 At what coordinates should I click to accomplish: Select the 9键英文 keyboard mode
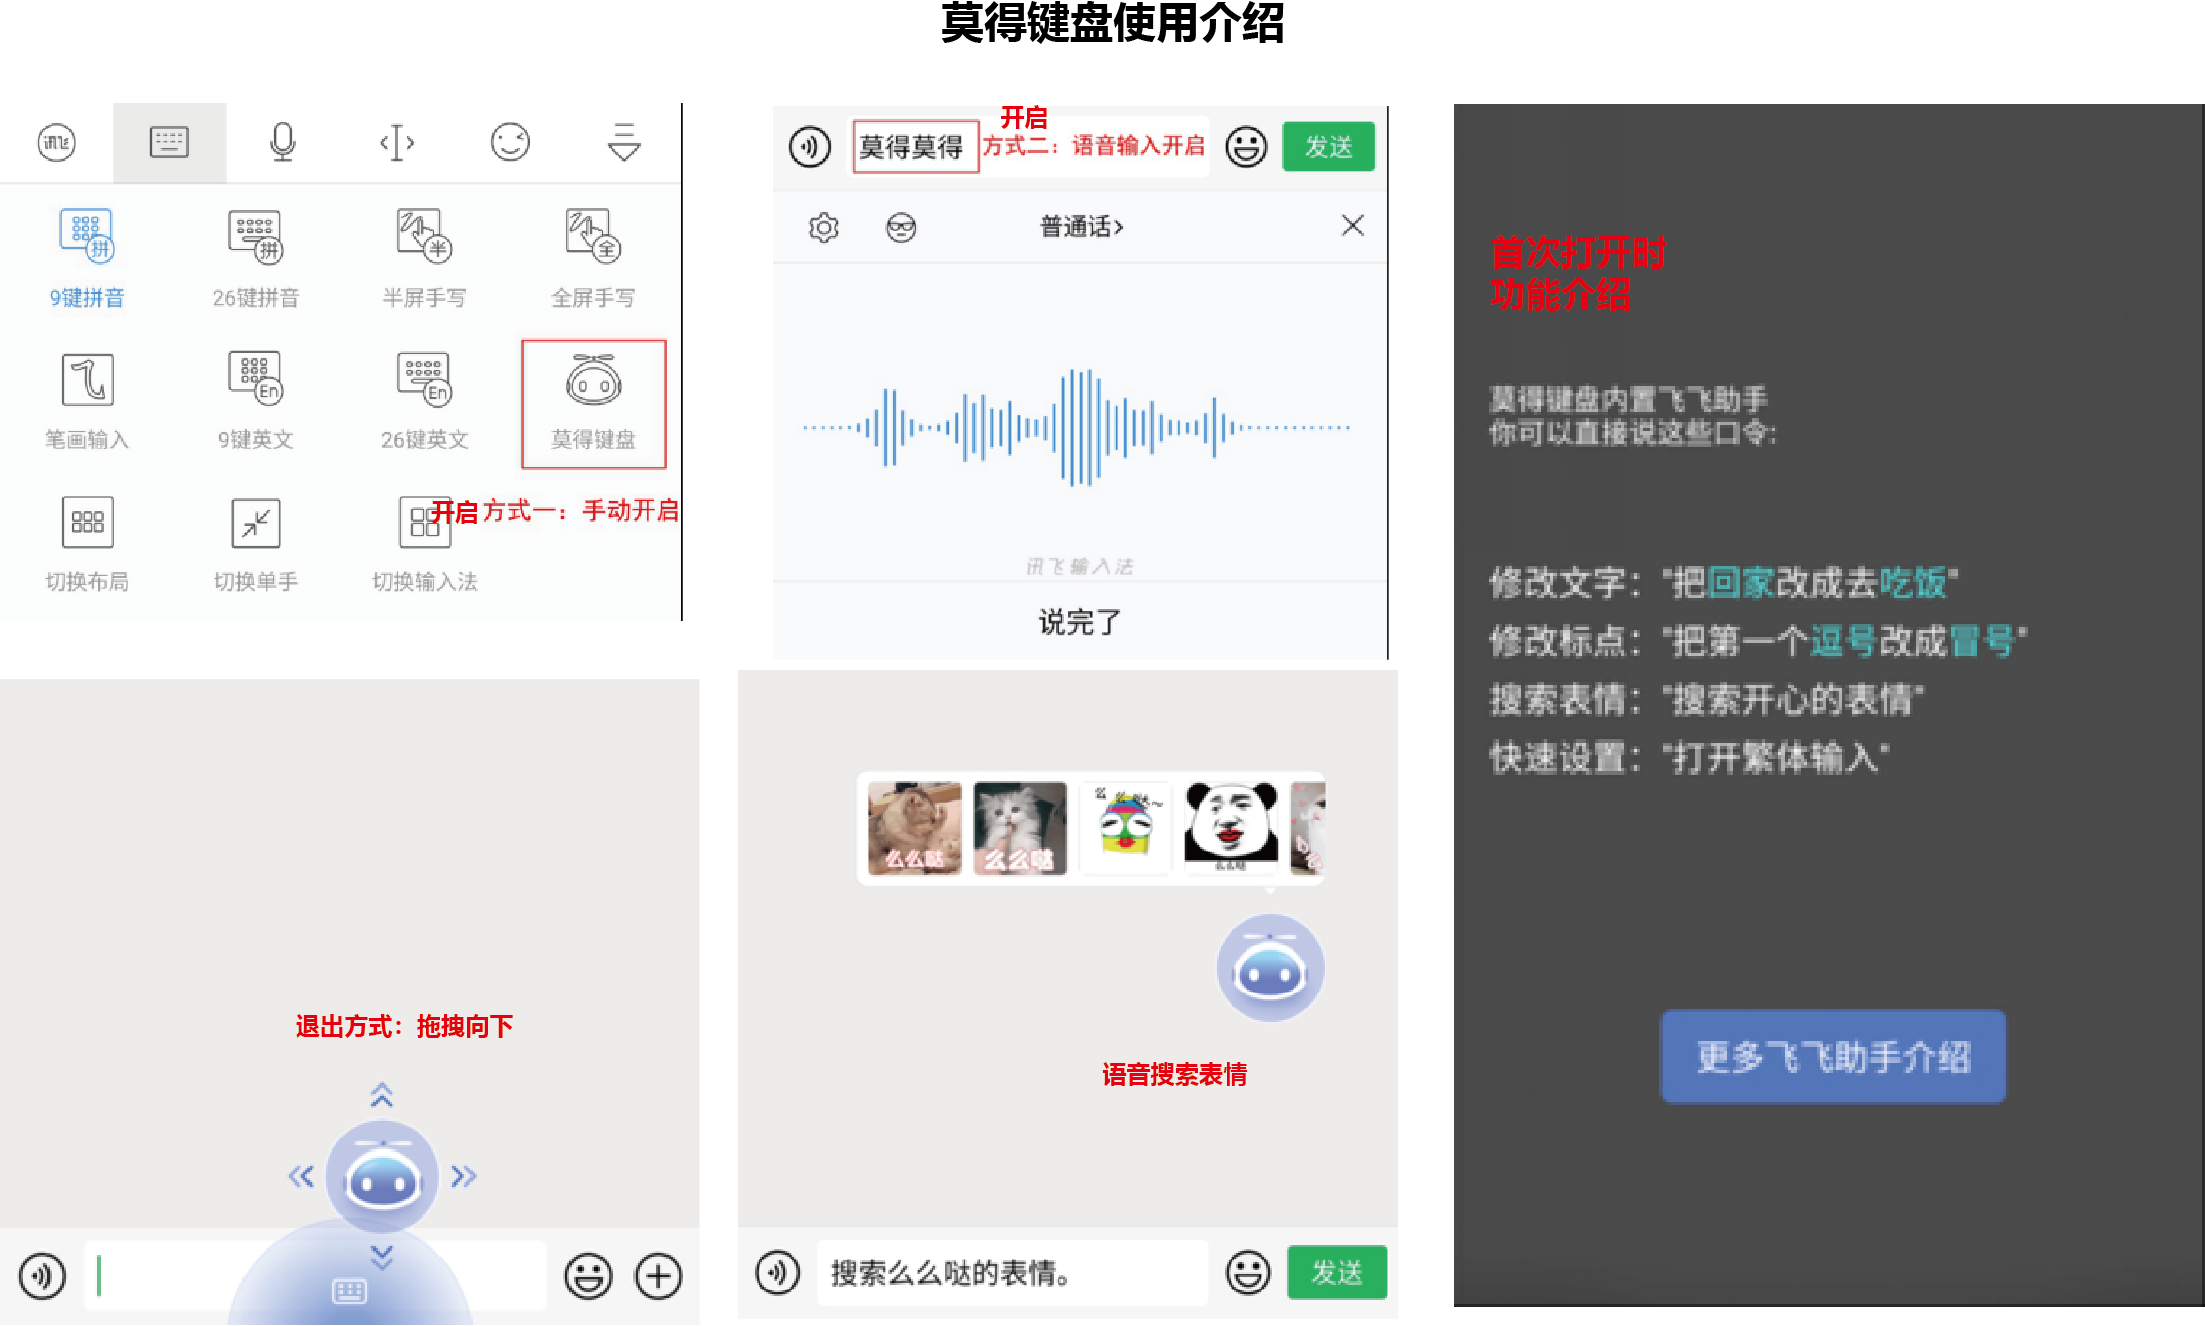click(x=256, y=402)
